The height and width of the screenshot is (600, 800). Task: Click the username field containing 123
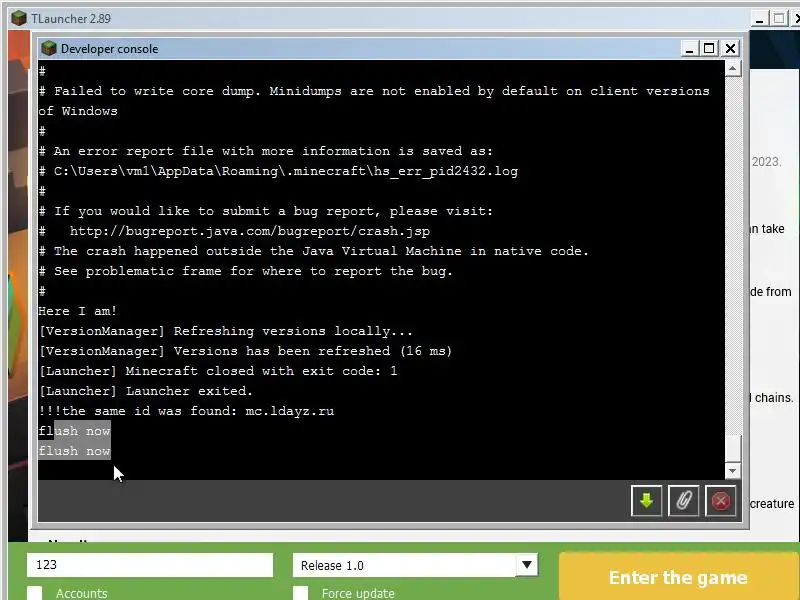click(150, 565)
